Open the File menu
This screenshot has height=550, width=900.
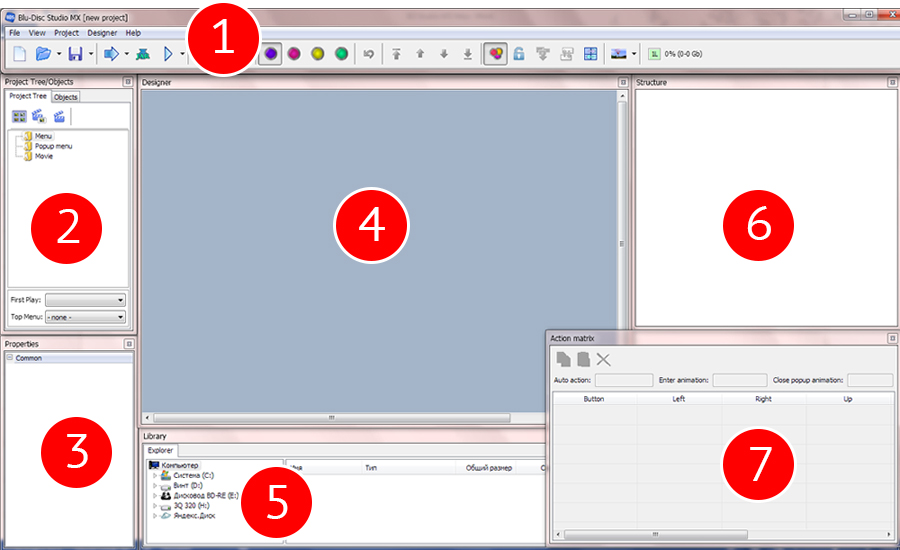pyautogui.click(x=14, y=33)
